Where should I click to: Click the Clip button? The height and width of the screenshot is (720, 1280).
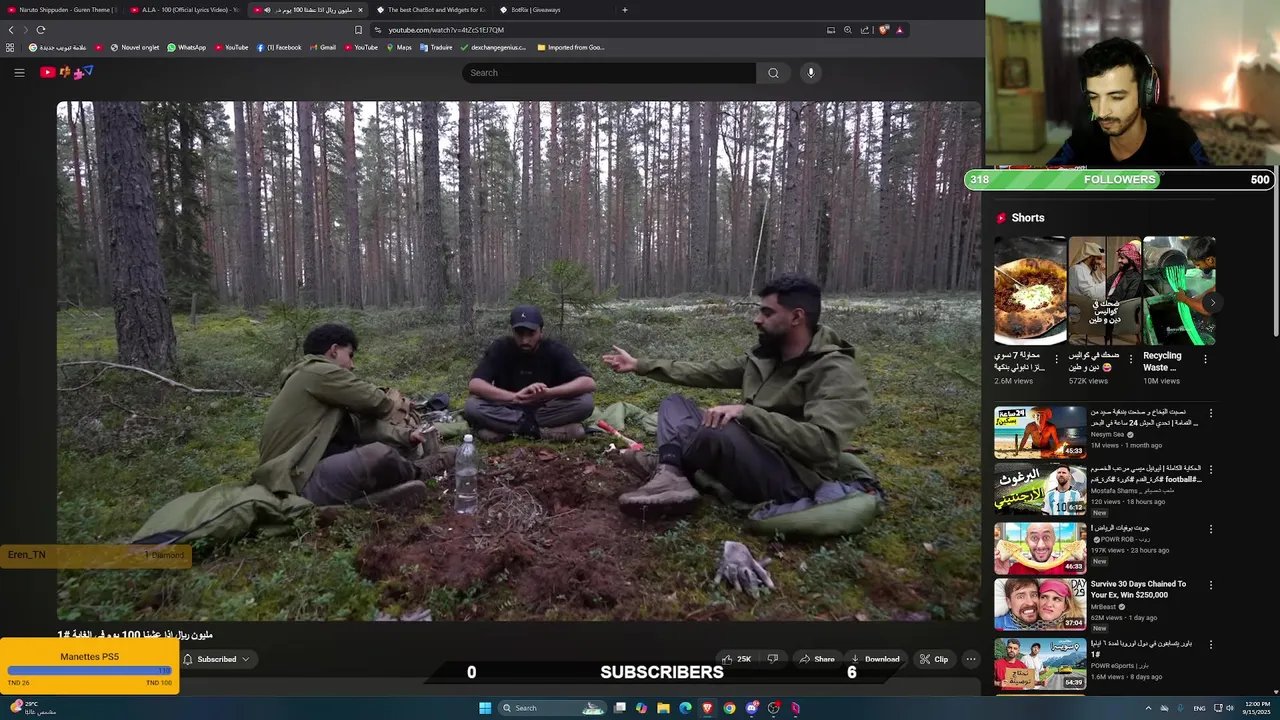click(x=933, y=659)
